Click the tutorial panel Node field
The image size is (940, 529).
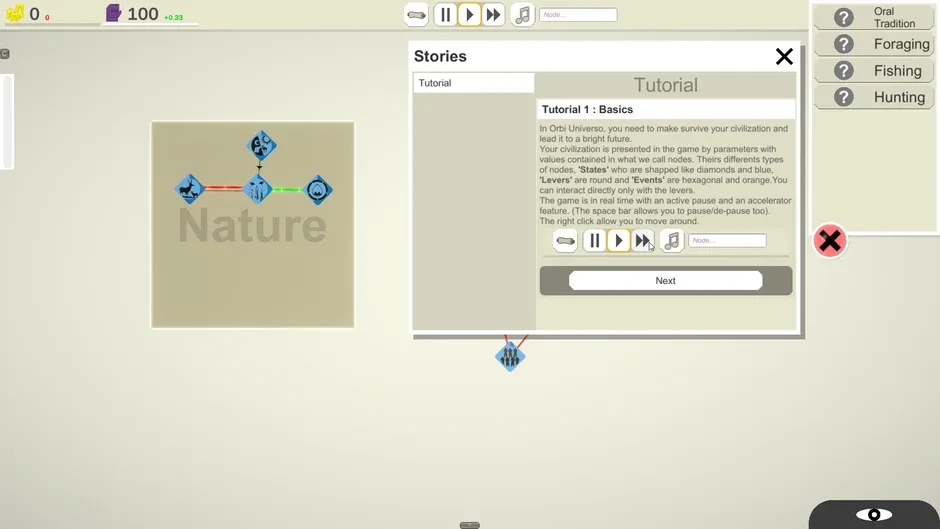click(727, 241)
